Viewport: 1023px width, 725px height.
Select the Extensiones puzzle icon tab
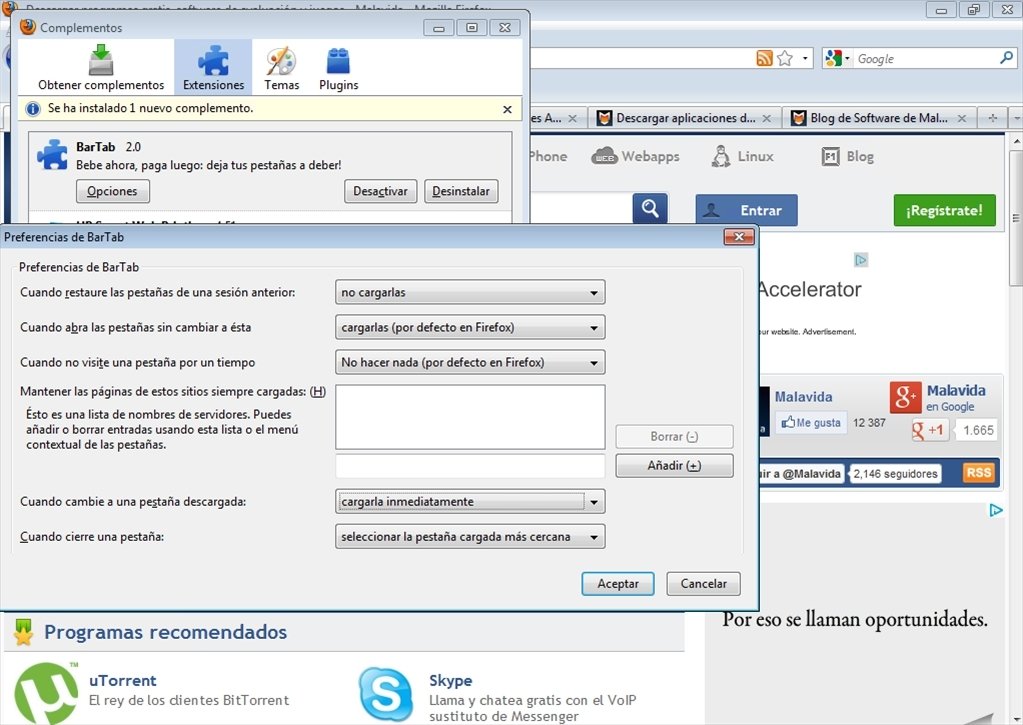pyautogui.click(x=213, y=67)
